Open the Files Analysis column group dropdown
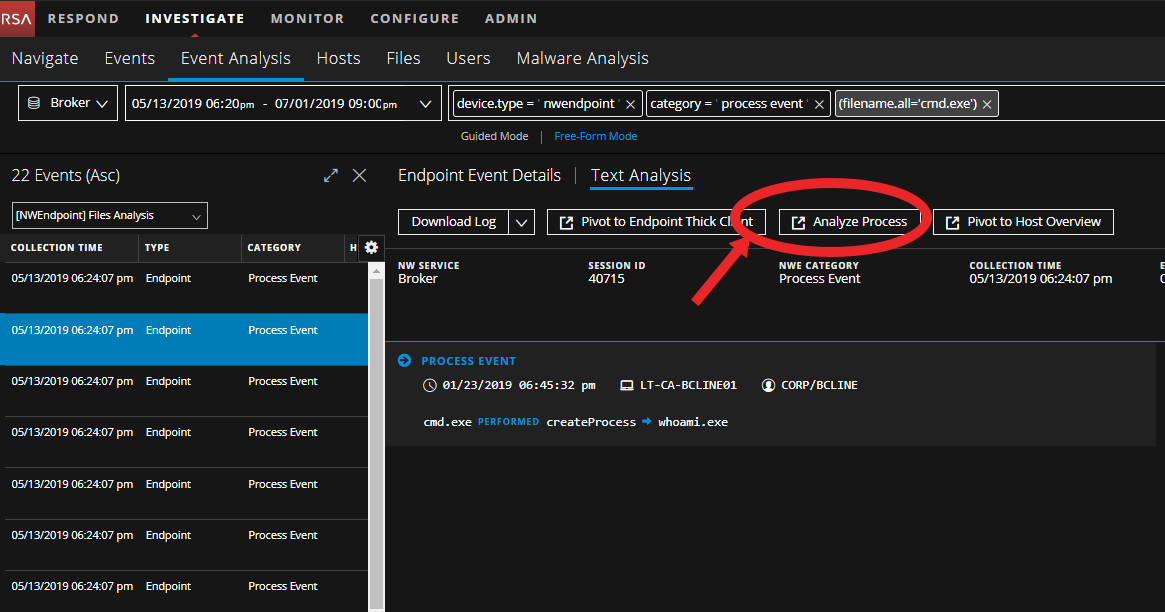Image resolution: width=1165 pixels, height=612 pixels. click(109, 215)
